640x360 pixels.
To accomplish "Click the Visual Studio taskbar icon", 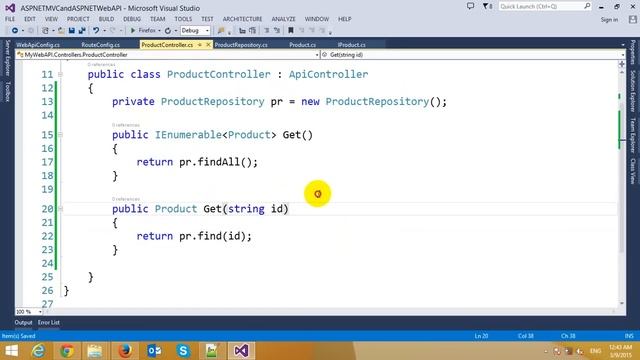I will [x=241, y=351].
